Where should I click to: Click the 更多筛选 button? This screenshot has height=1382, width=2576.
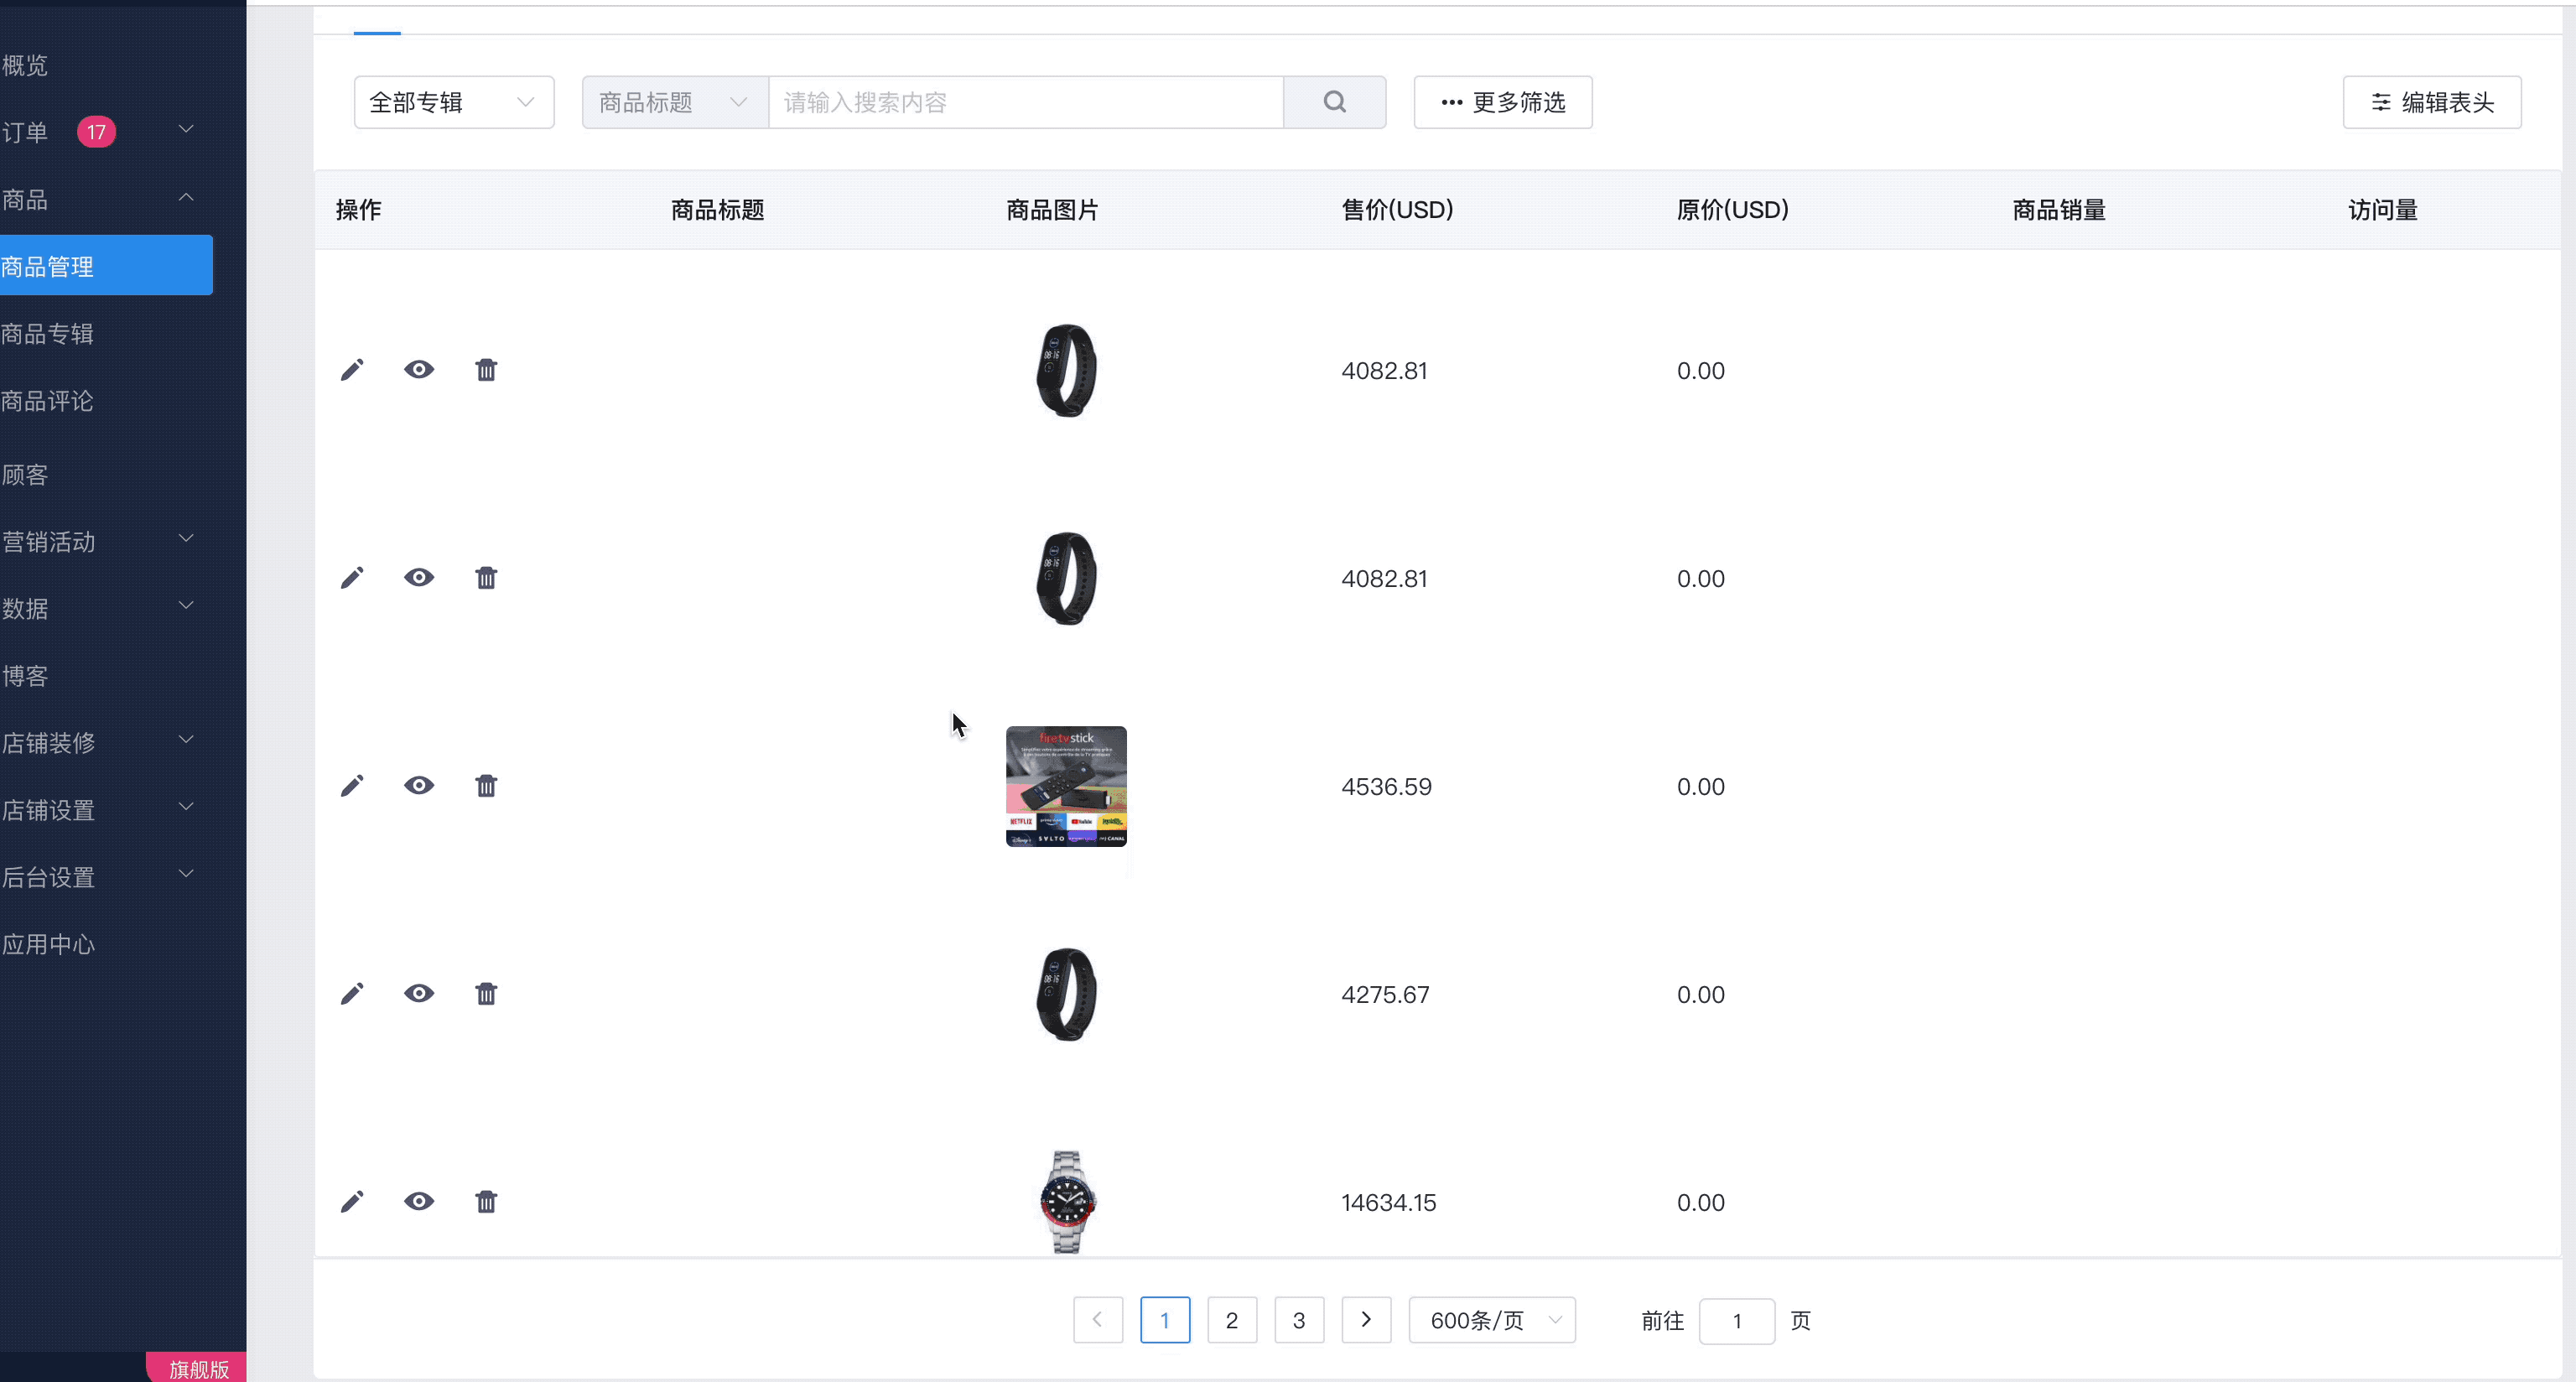pos(1502,102)
